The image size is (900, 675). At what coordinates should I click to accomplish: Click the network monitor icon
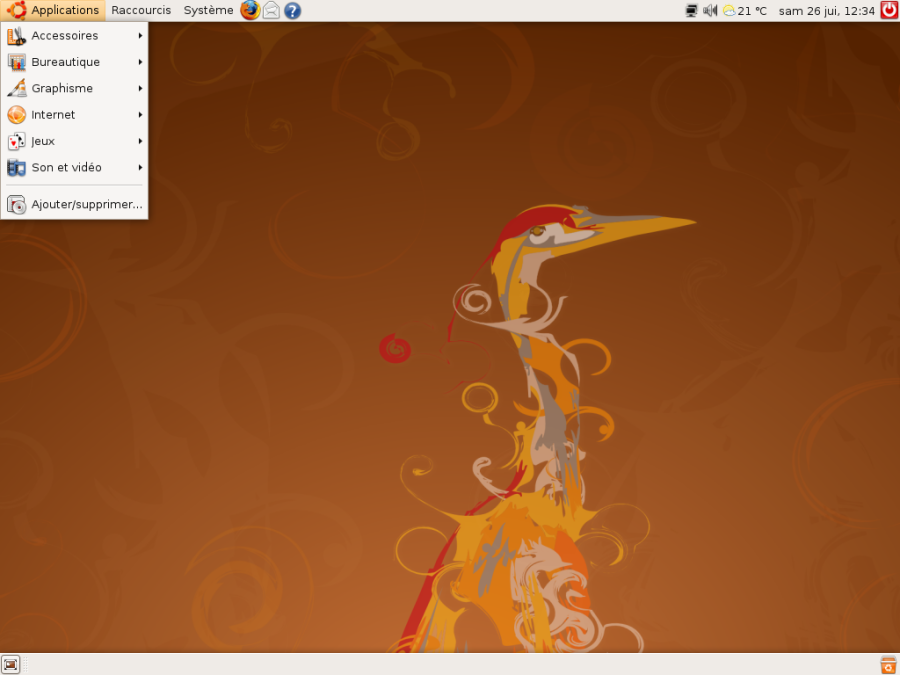click(x=692, y=10)
